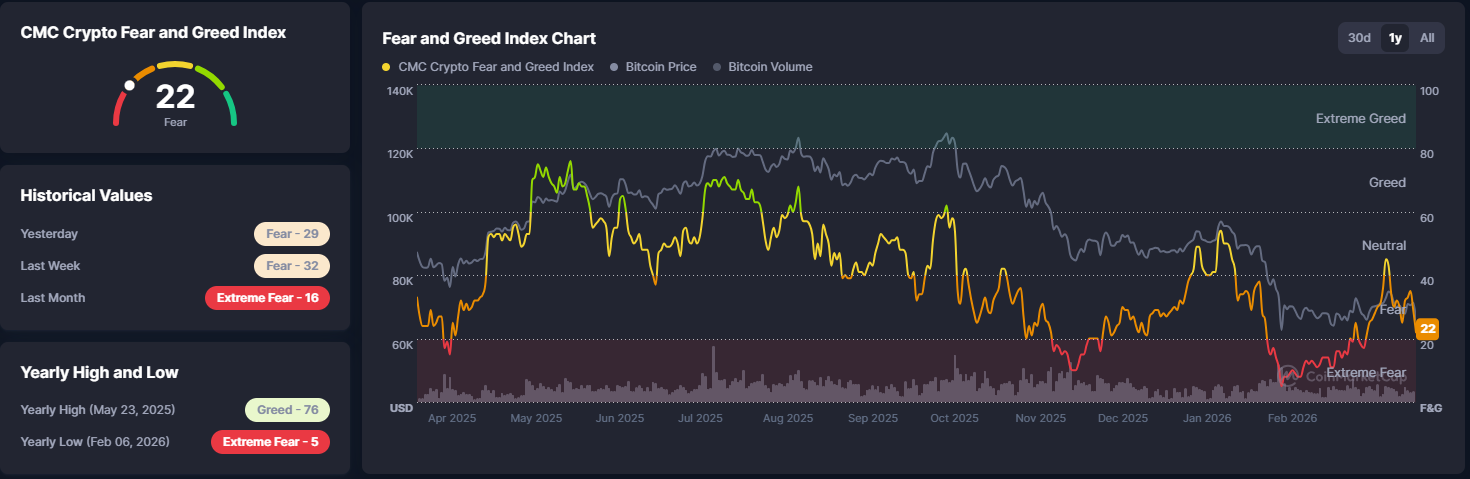Click the fear and greed gauge dial
Screen dimensions: 1470x479
point(175,93)
